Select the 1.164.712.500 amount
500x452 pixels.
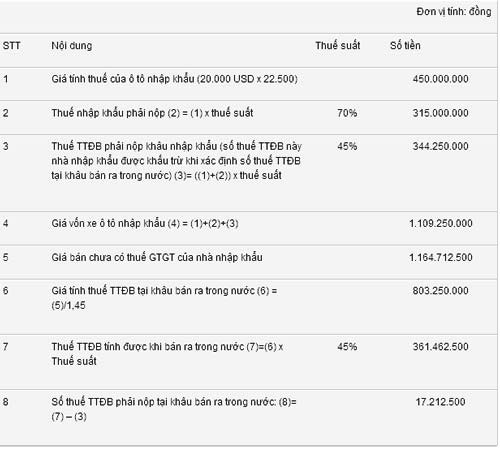pos(441,257)
